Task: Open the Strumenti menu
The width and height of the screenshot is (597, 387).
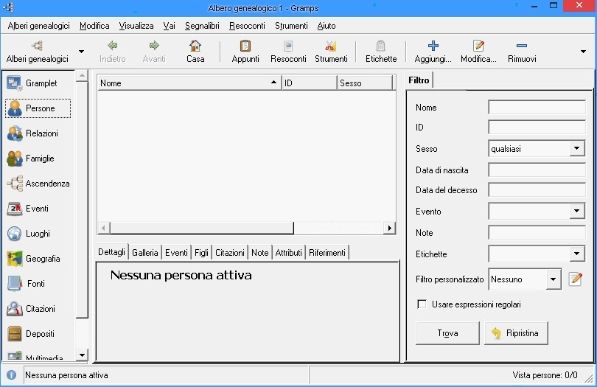Action: [x=291, y=26]
